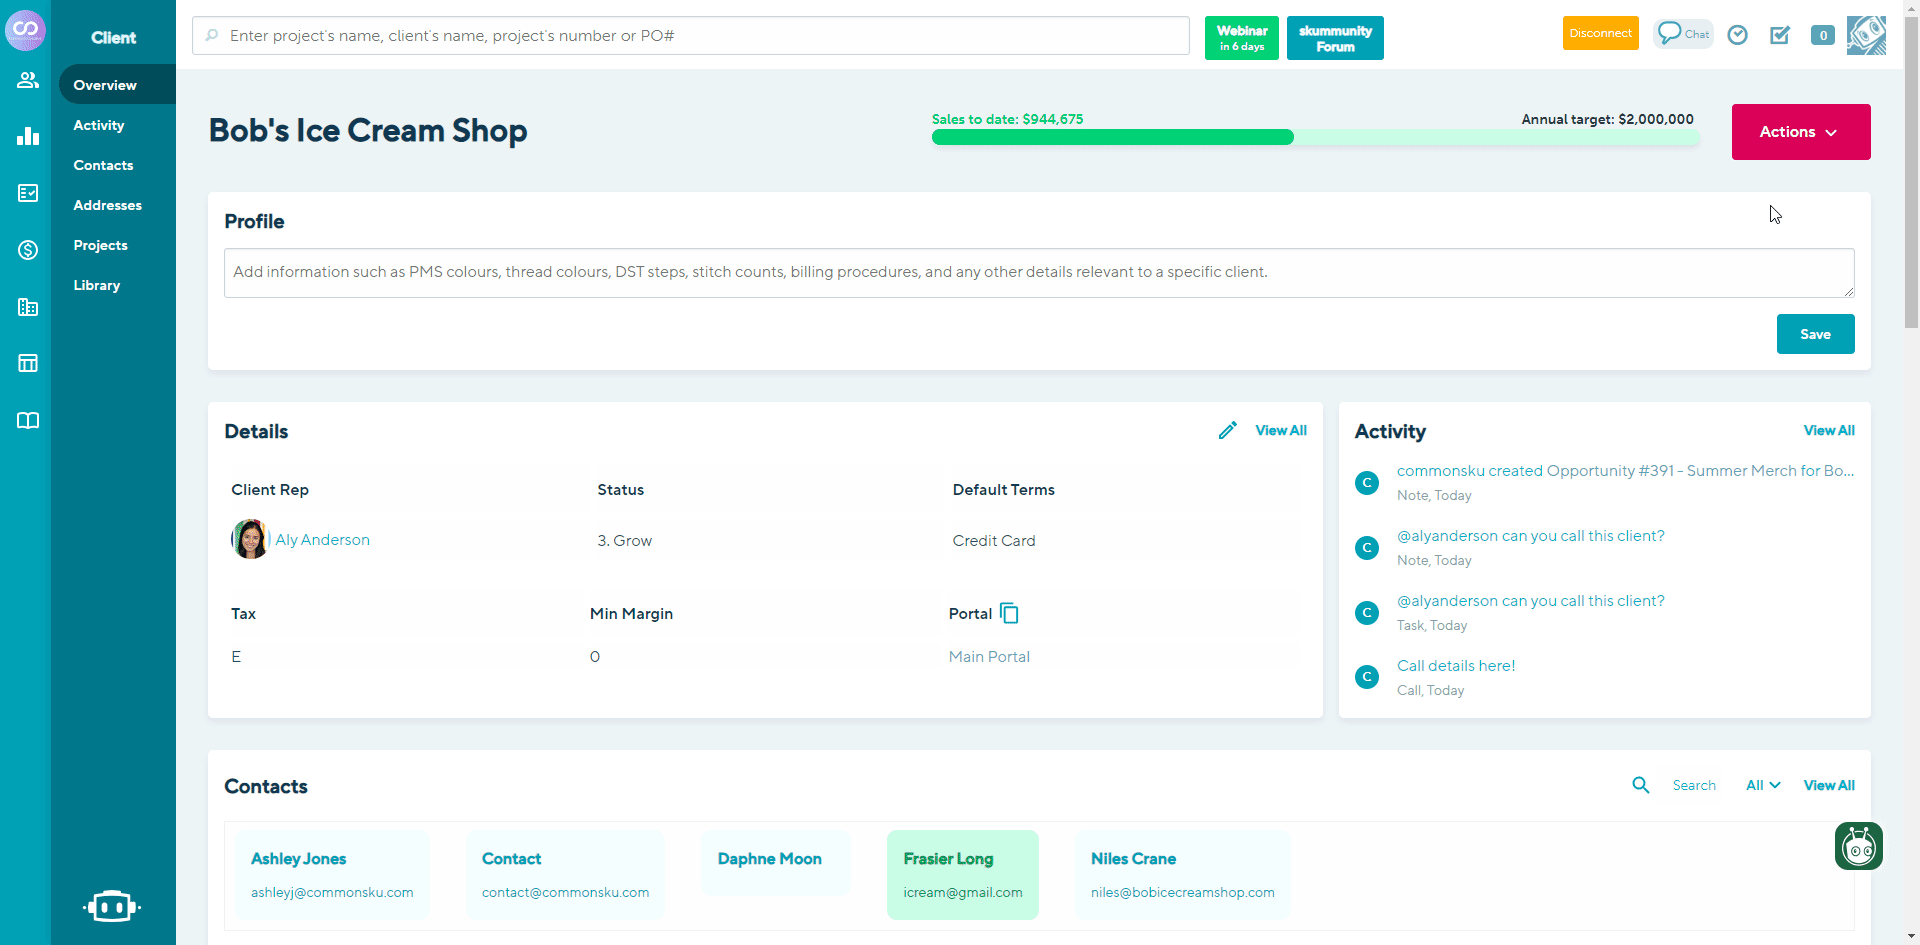Click the Contacts search magnifier icon
Screen dimensions: 1920x945
(1641, 785)
